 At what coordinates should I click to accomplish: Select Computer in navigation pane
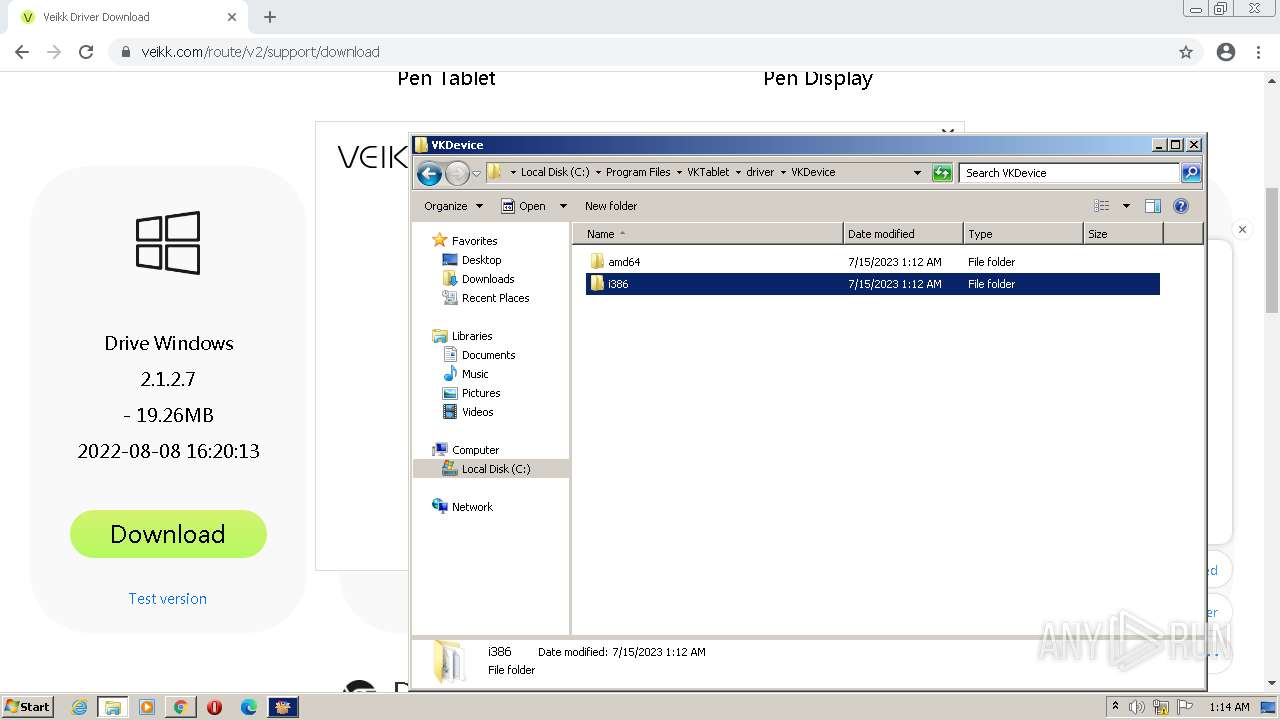point(475,450)
